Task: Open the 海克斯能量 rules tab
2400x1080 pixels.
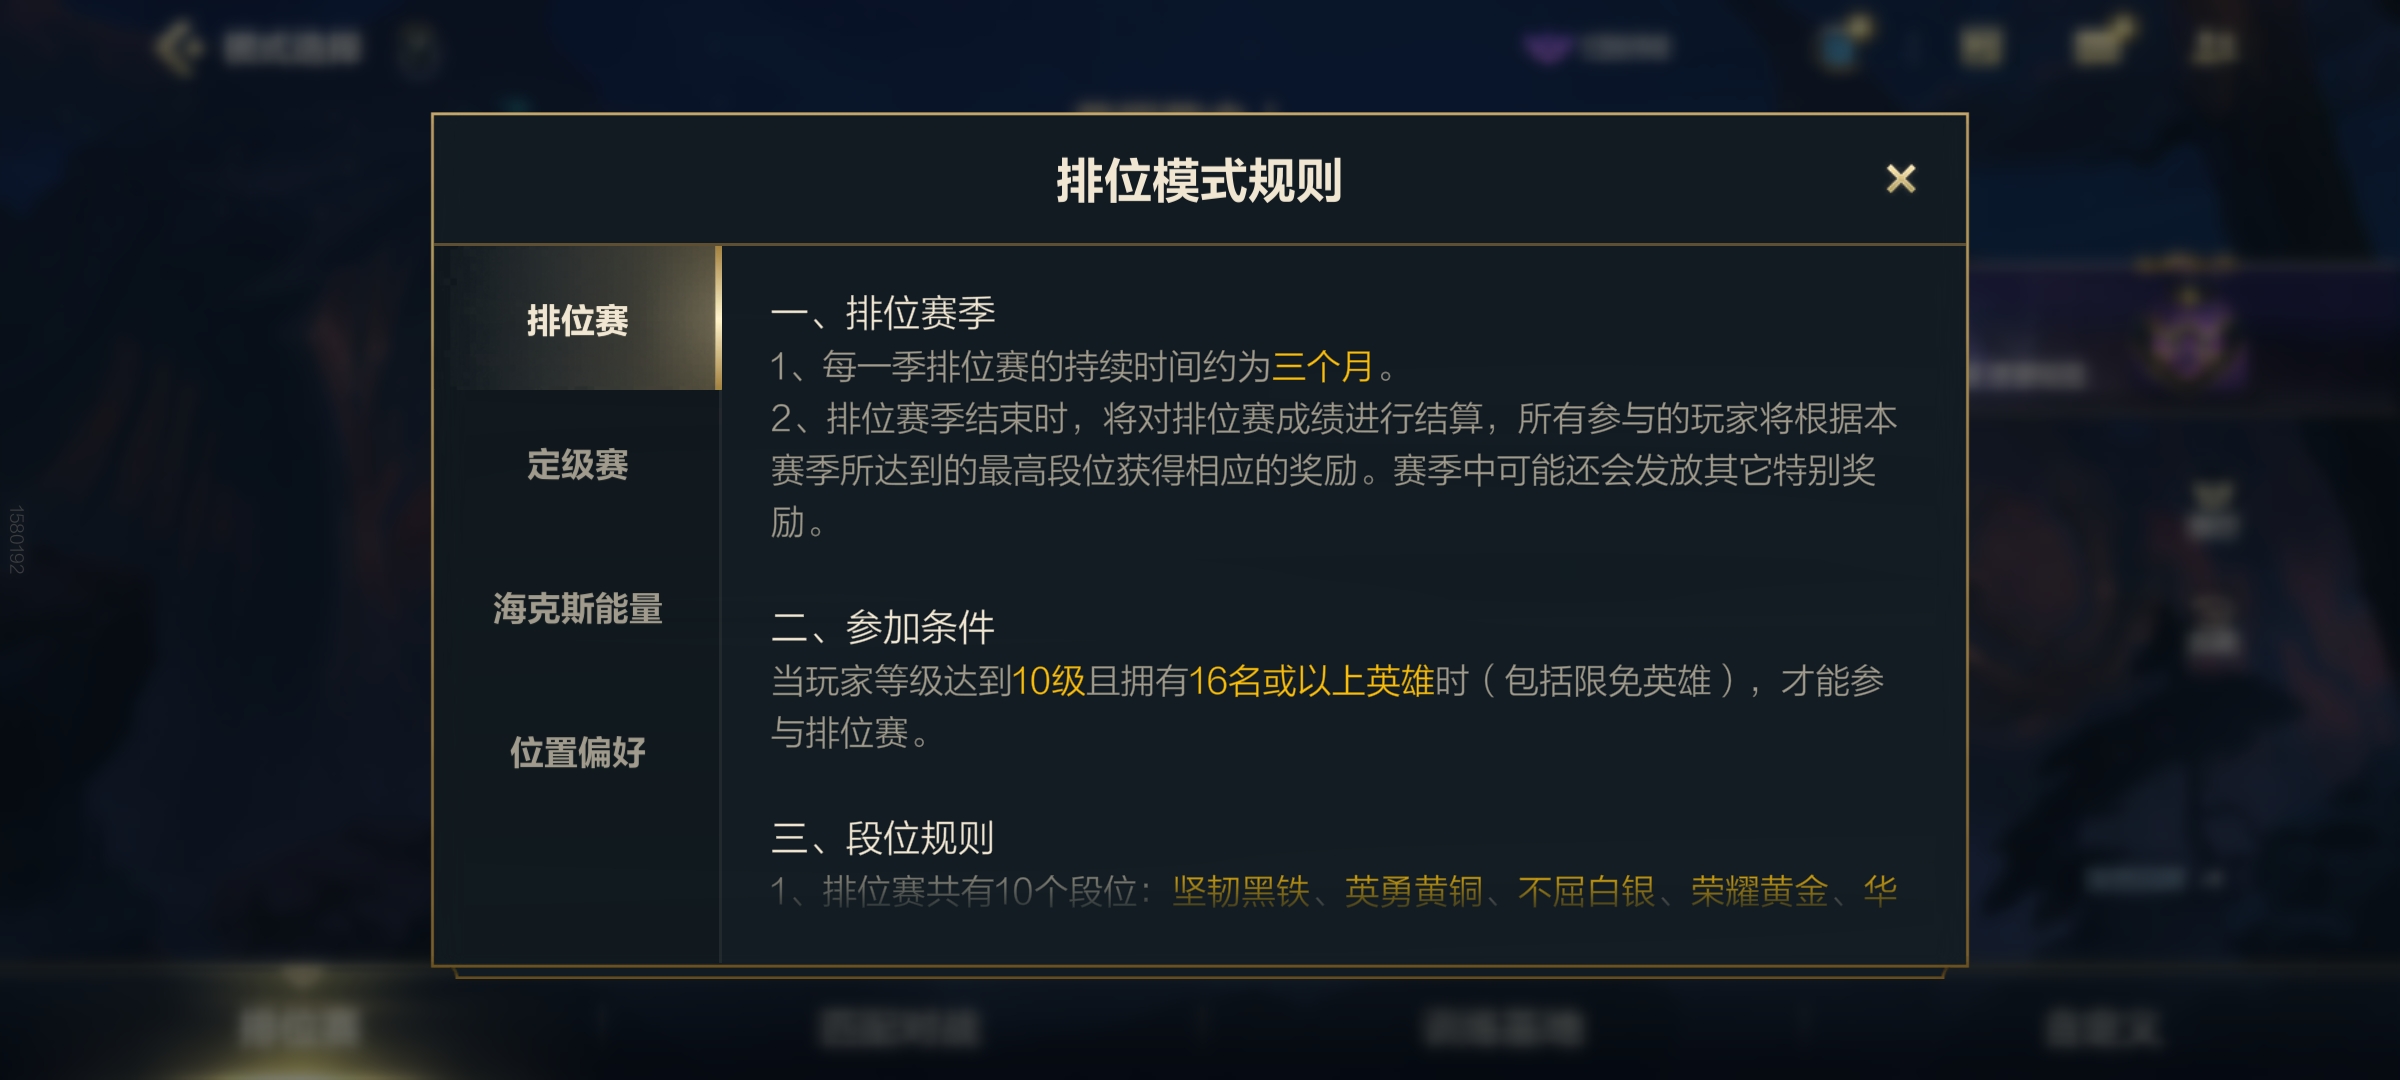Action: coord(578,608)
